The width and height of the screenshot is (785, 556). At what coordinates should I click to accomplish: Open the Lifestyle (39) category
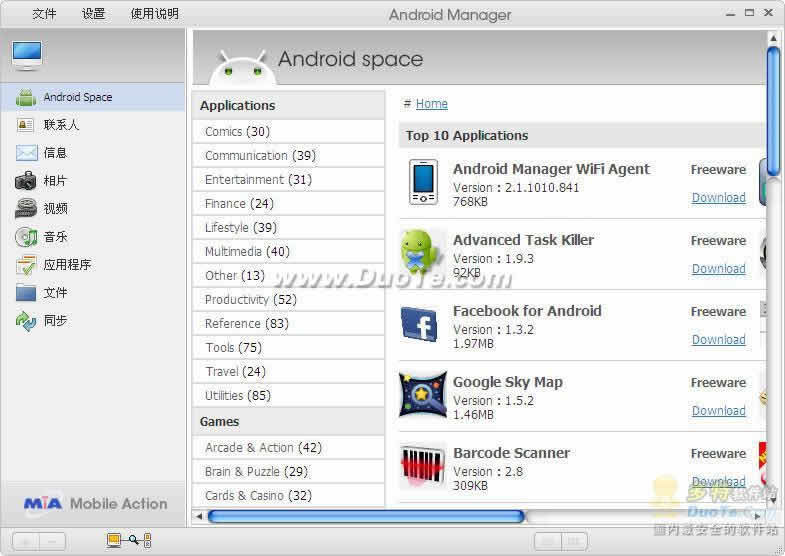[x=288, y=228]
